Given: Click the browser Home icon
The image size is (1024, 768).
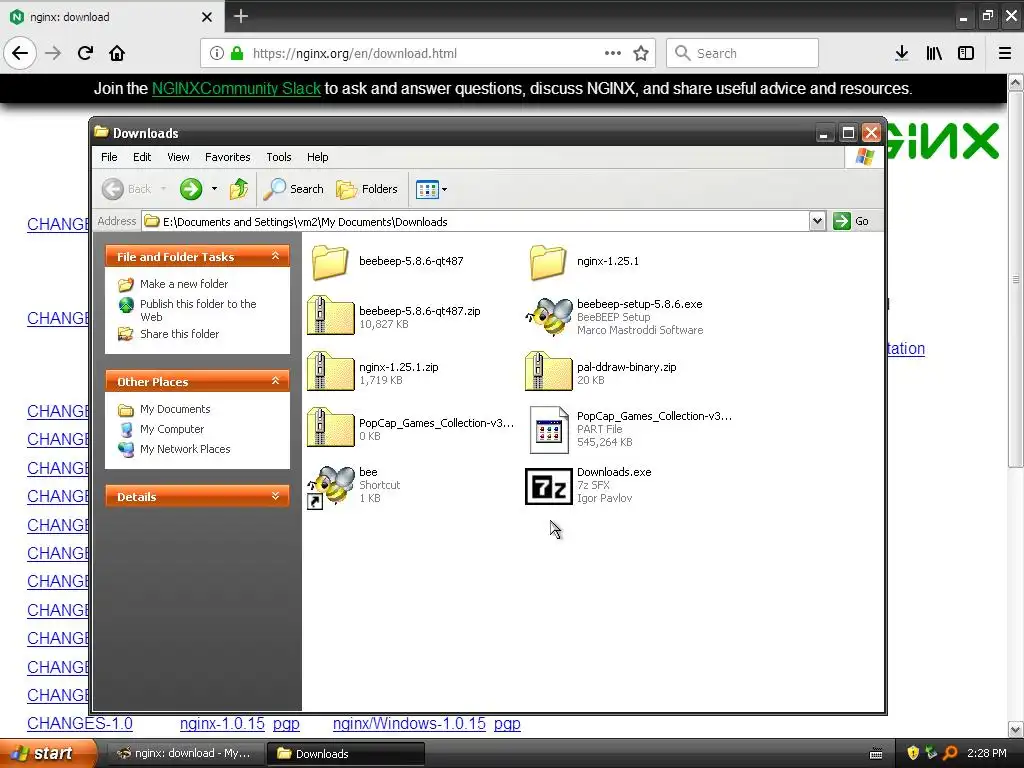Looking at the screenshot, I should click(x=117, y=53).
